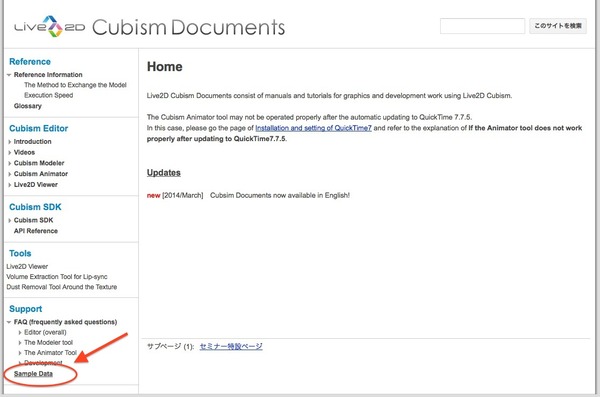Open the Videos section
This screenshot has height=397, width=600.
(24, 152)
